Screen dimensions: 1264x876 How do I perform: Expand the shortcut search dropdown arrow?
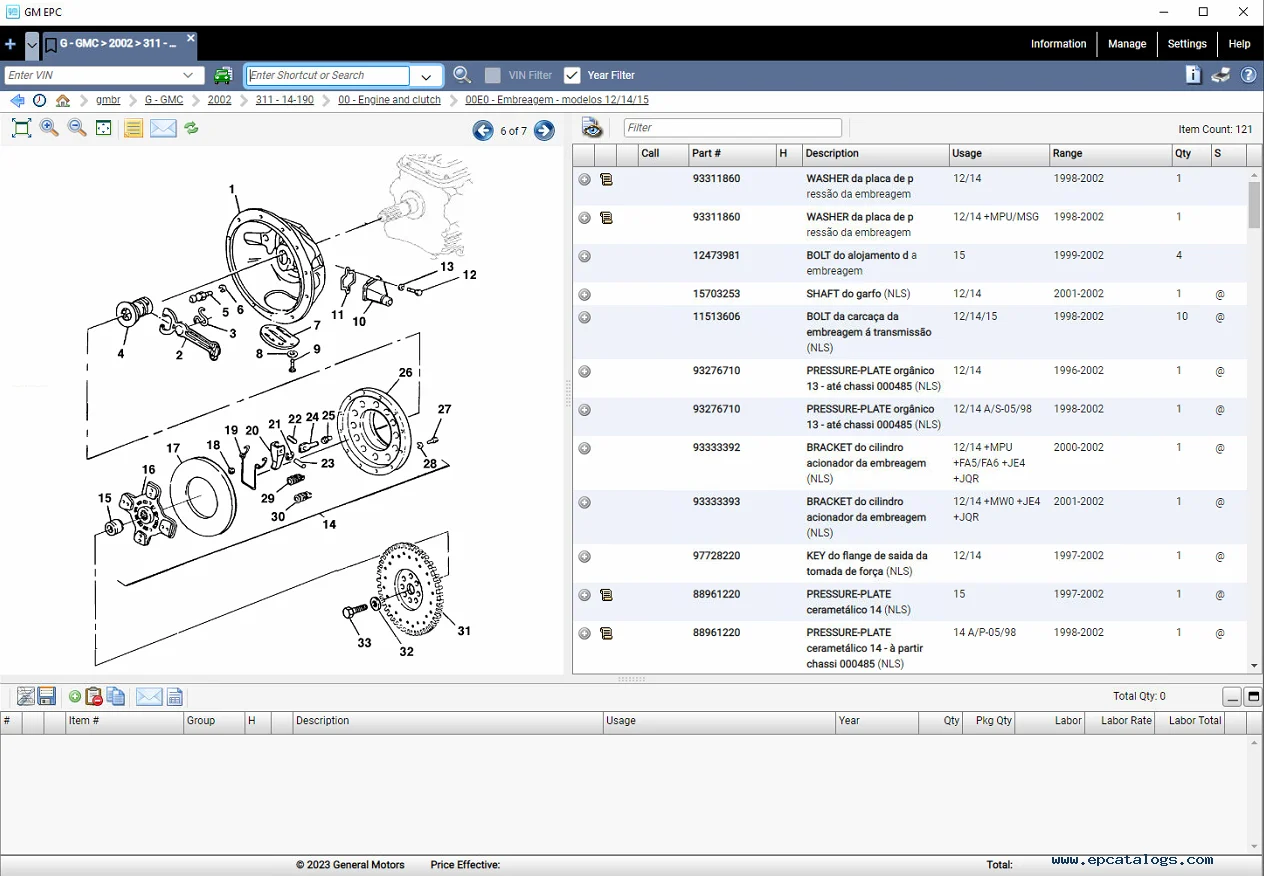427,76
